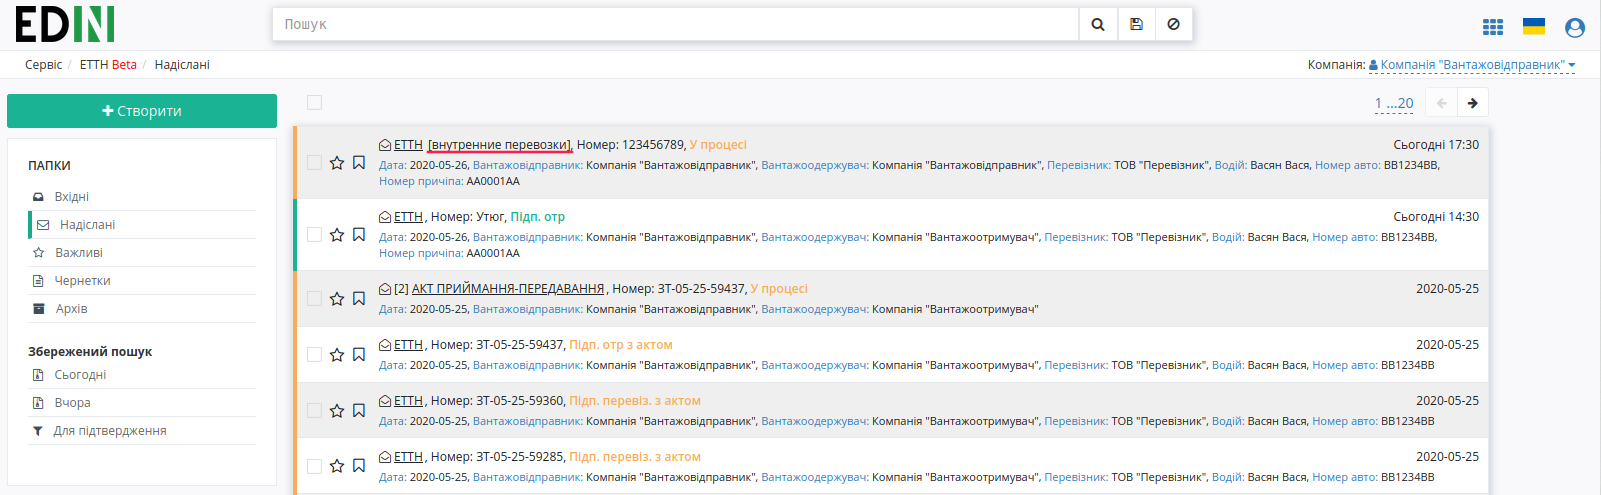Open ЕТТН link numbered ЗТ-05-25-59285
The height and width of the screenshot is (495, 1601).
click(x=408, y=457)
